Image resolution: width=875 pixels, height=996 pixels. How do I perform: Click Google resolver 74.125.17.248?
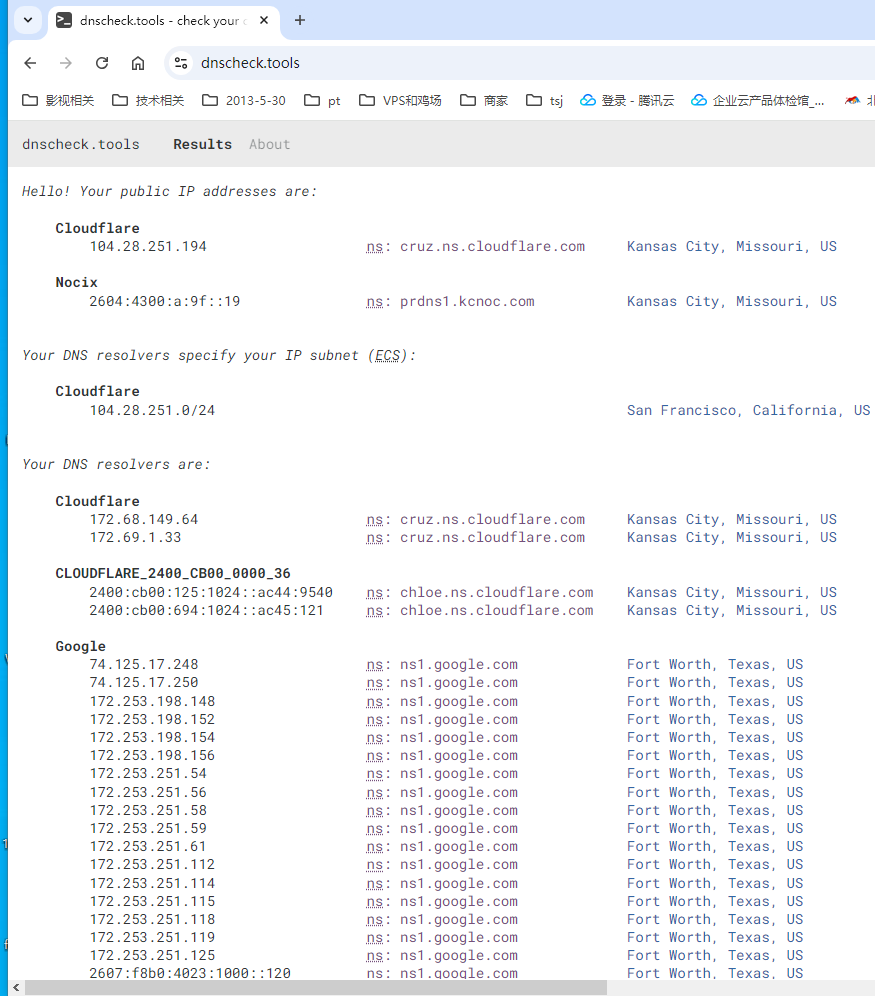pyautogui.click(x=144, y=664)
